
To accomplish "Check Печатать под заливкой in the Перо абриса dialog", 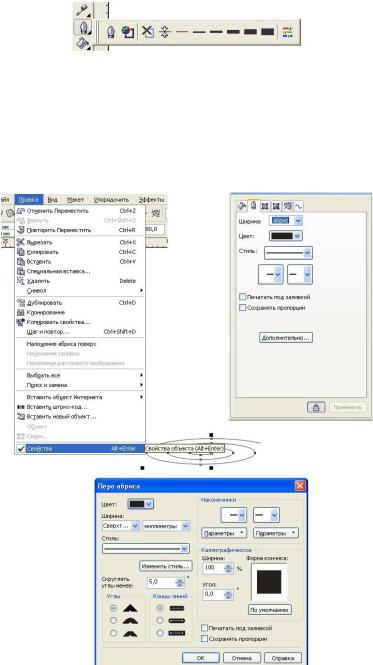I will pyautogui.click(x=205, y=628).
